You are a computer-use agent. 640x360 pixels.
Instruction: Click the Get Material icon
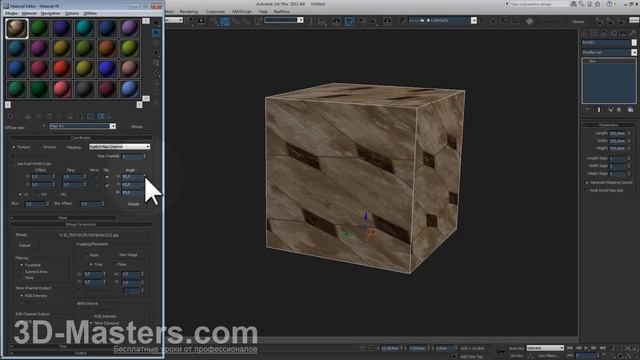[10, 116]
